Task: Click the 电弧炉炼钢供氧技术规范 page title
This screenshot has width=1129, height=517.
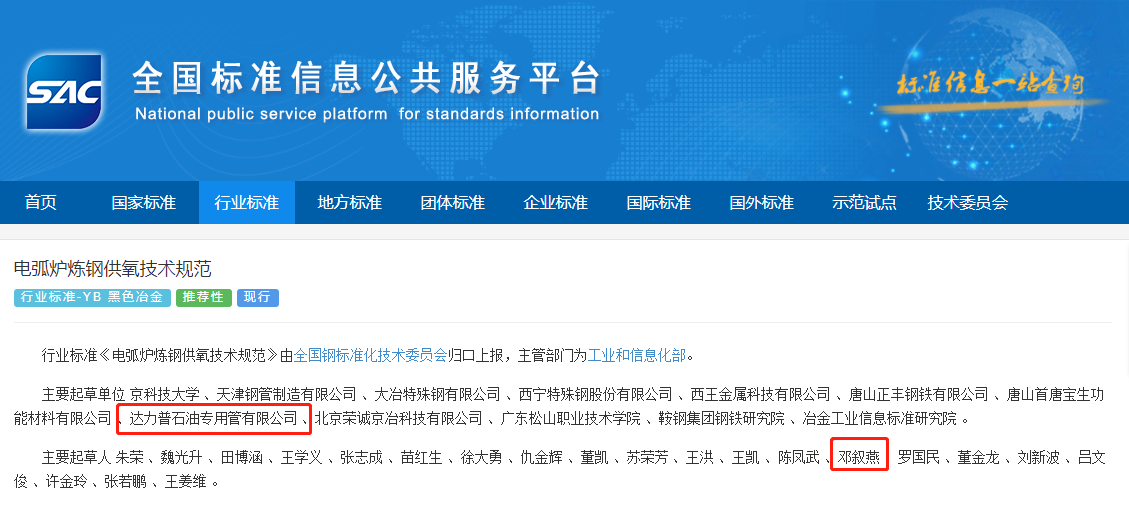Action: tap(112, 269)
